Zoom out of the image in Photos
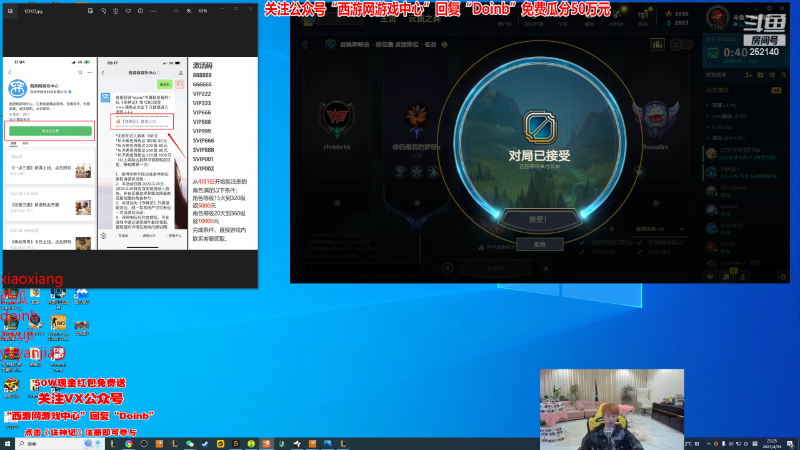This screenshot has width=800, height=450. (176, 11)
